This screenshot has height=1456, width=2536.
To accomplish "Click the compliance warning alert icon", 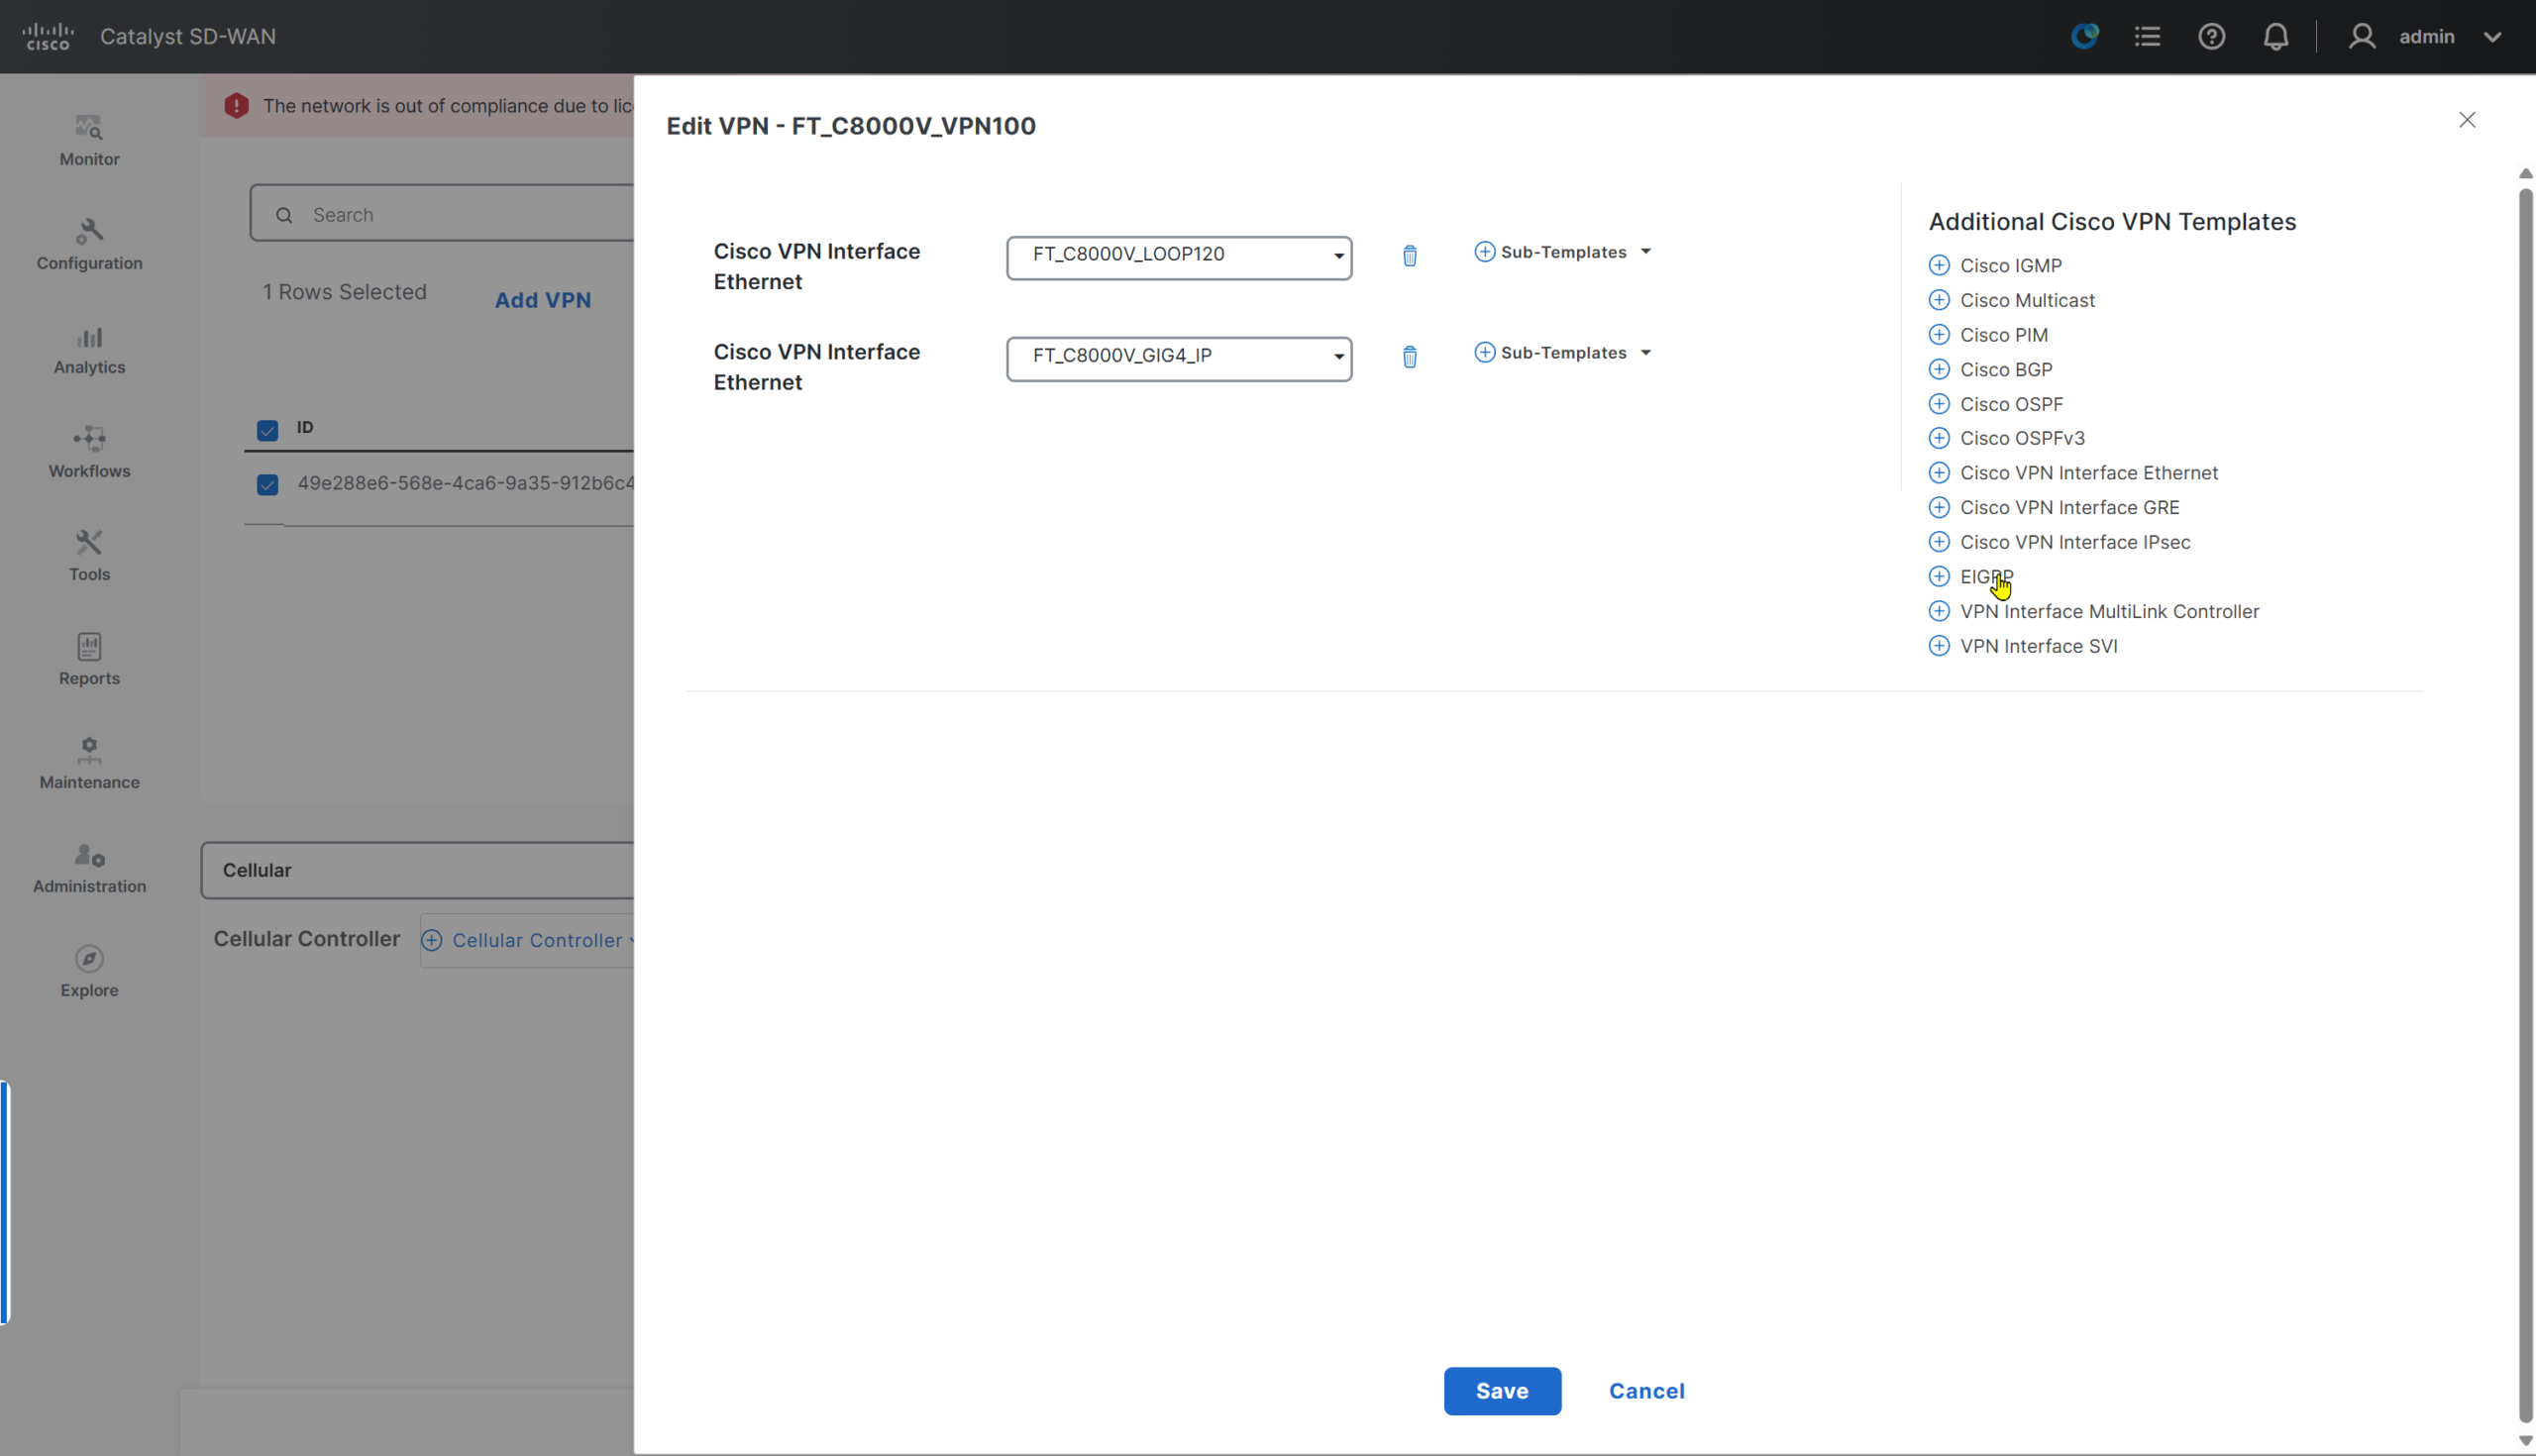I will tap(236, 106).
